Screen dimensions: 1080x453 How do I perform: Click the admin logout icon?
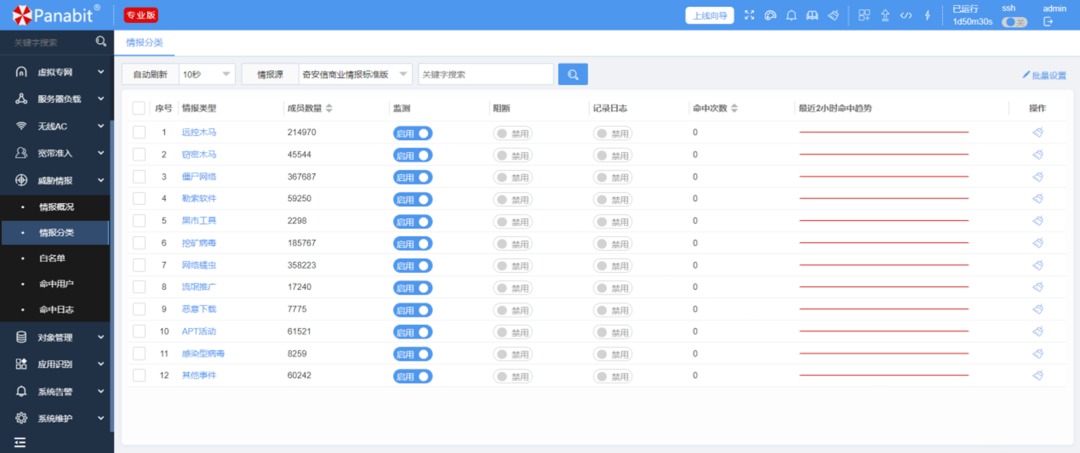pos(1048,22)
